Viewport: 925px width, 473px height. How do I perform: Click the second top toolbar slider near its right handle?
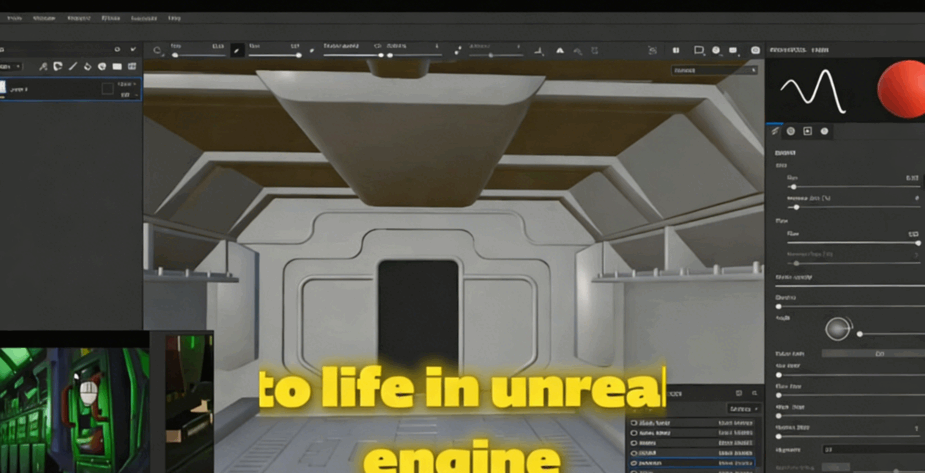point(298,55)
